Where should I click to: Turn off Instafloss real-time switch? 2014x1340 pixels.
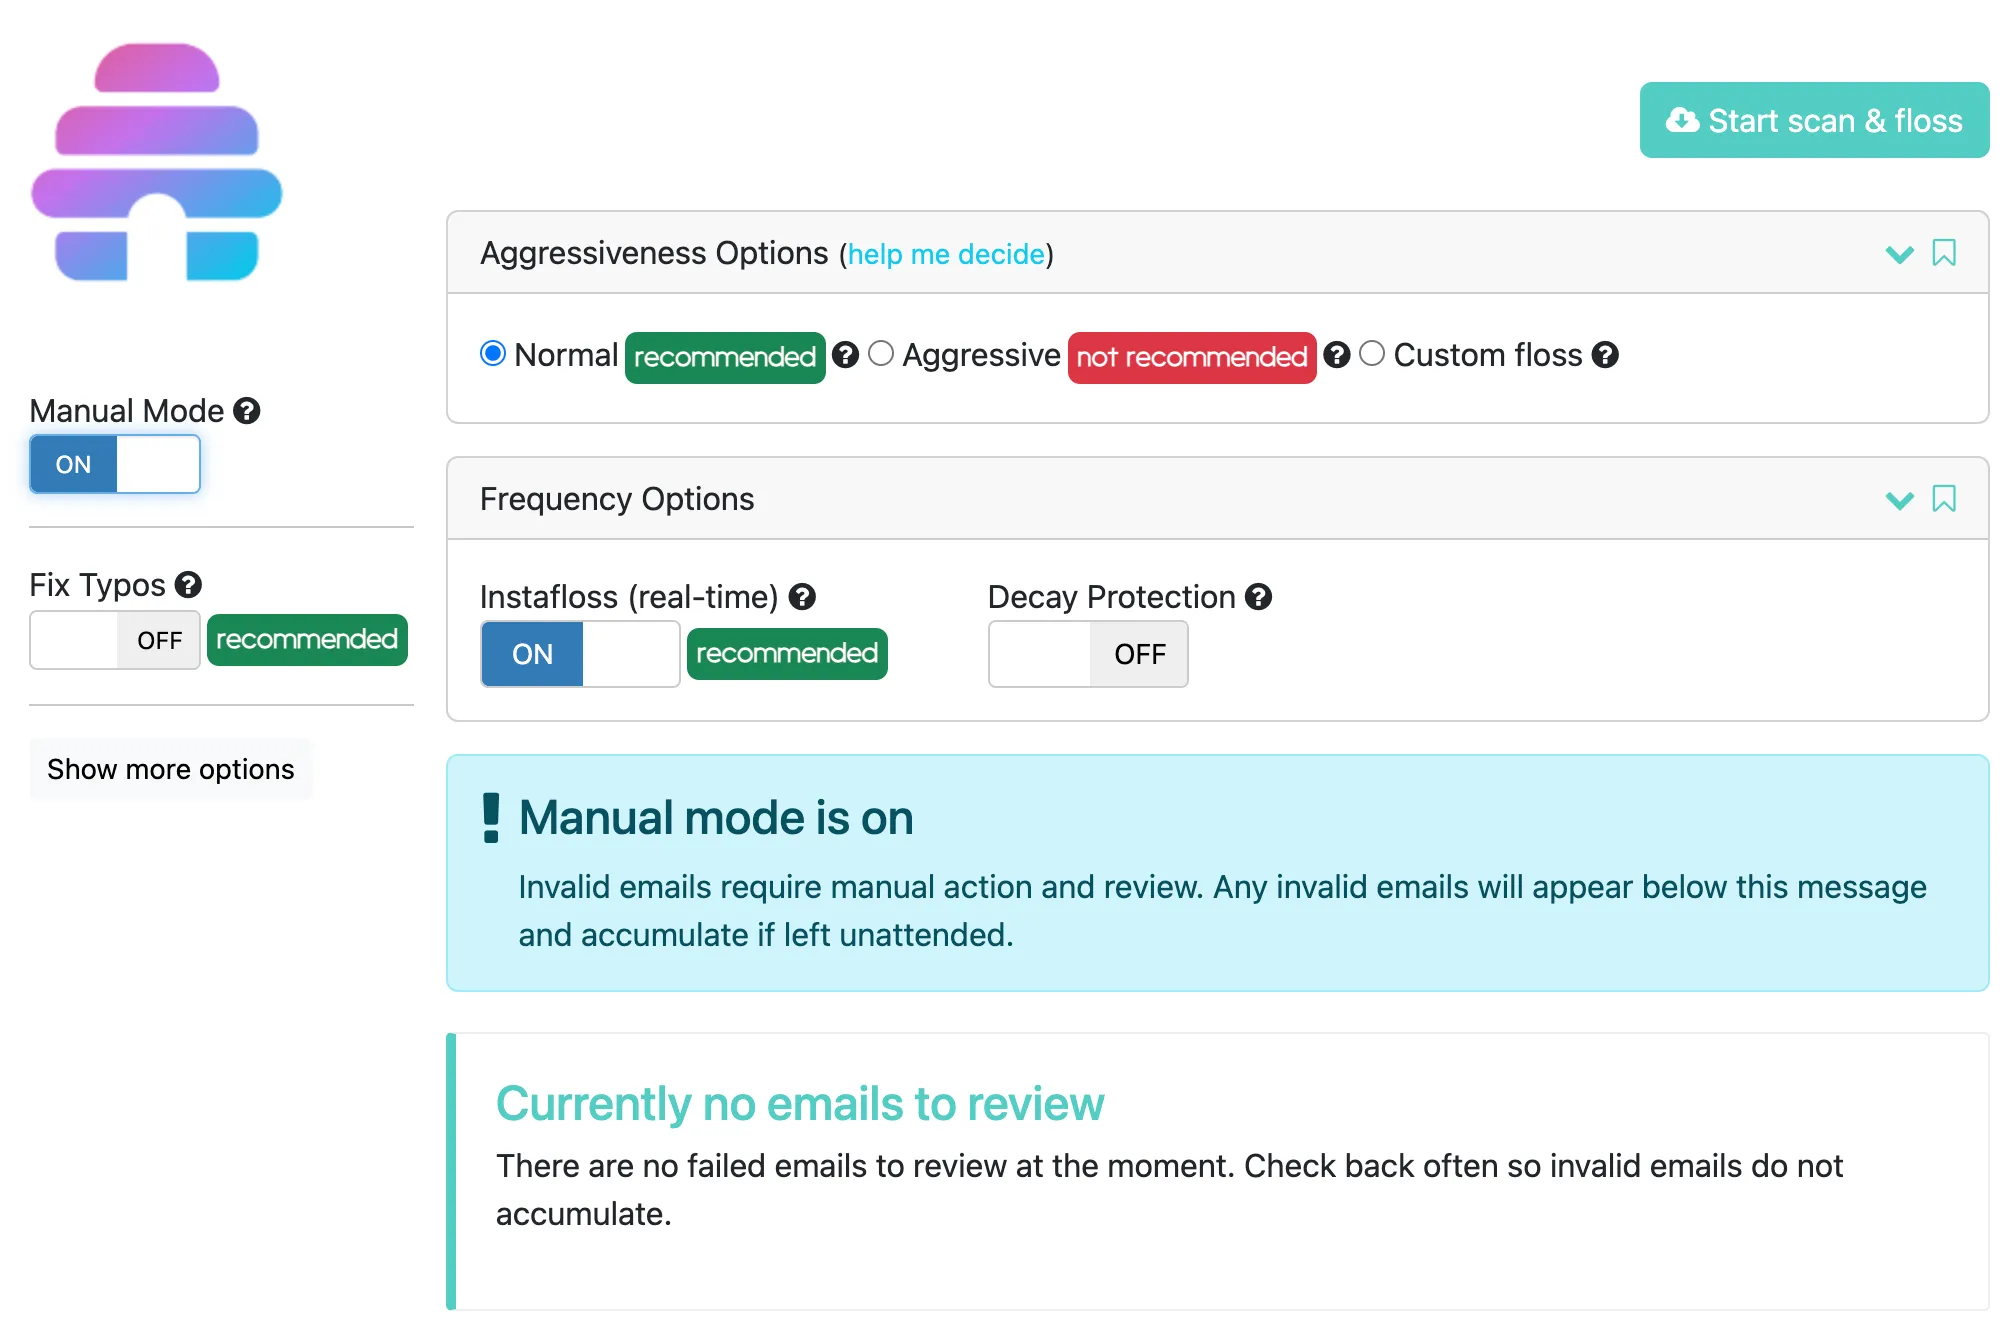[x=580, y=654]
